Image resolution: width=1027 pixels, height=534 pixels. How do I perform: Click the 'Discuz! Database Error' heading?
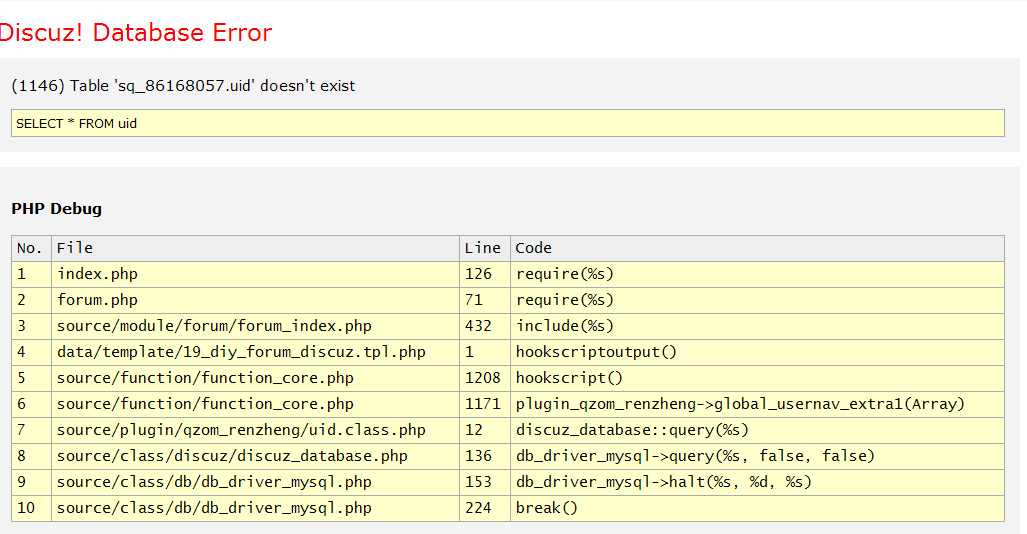pos(136,33)
